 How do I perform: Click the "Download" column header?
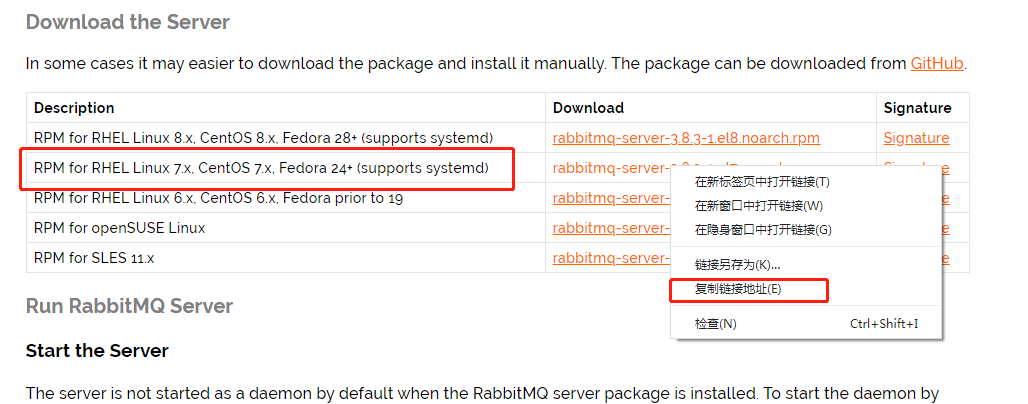click(588, 108)
